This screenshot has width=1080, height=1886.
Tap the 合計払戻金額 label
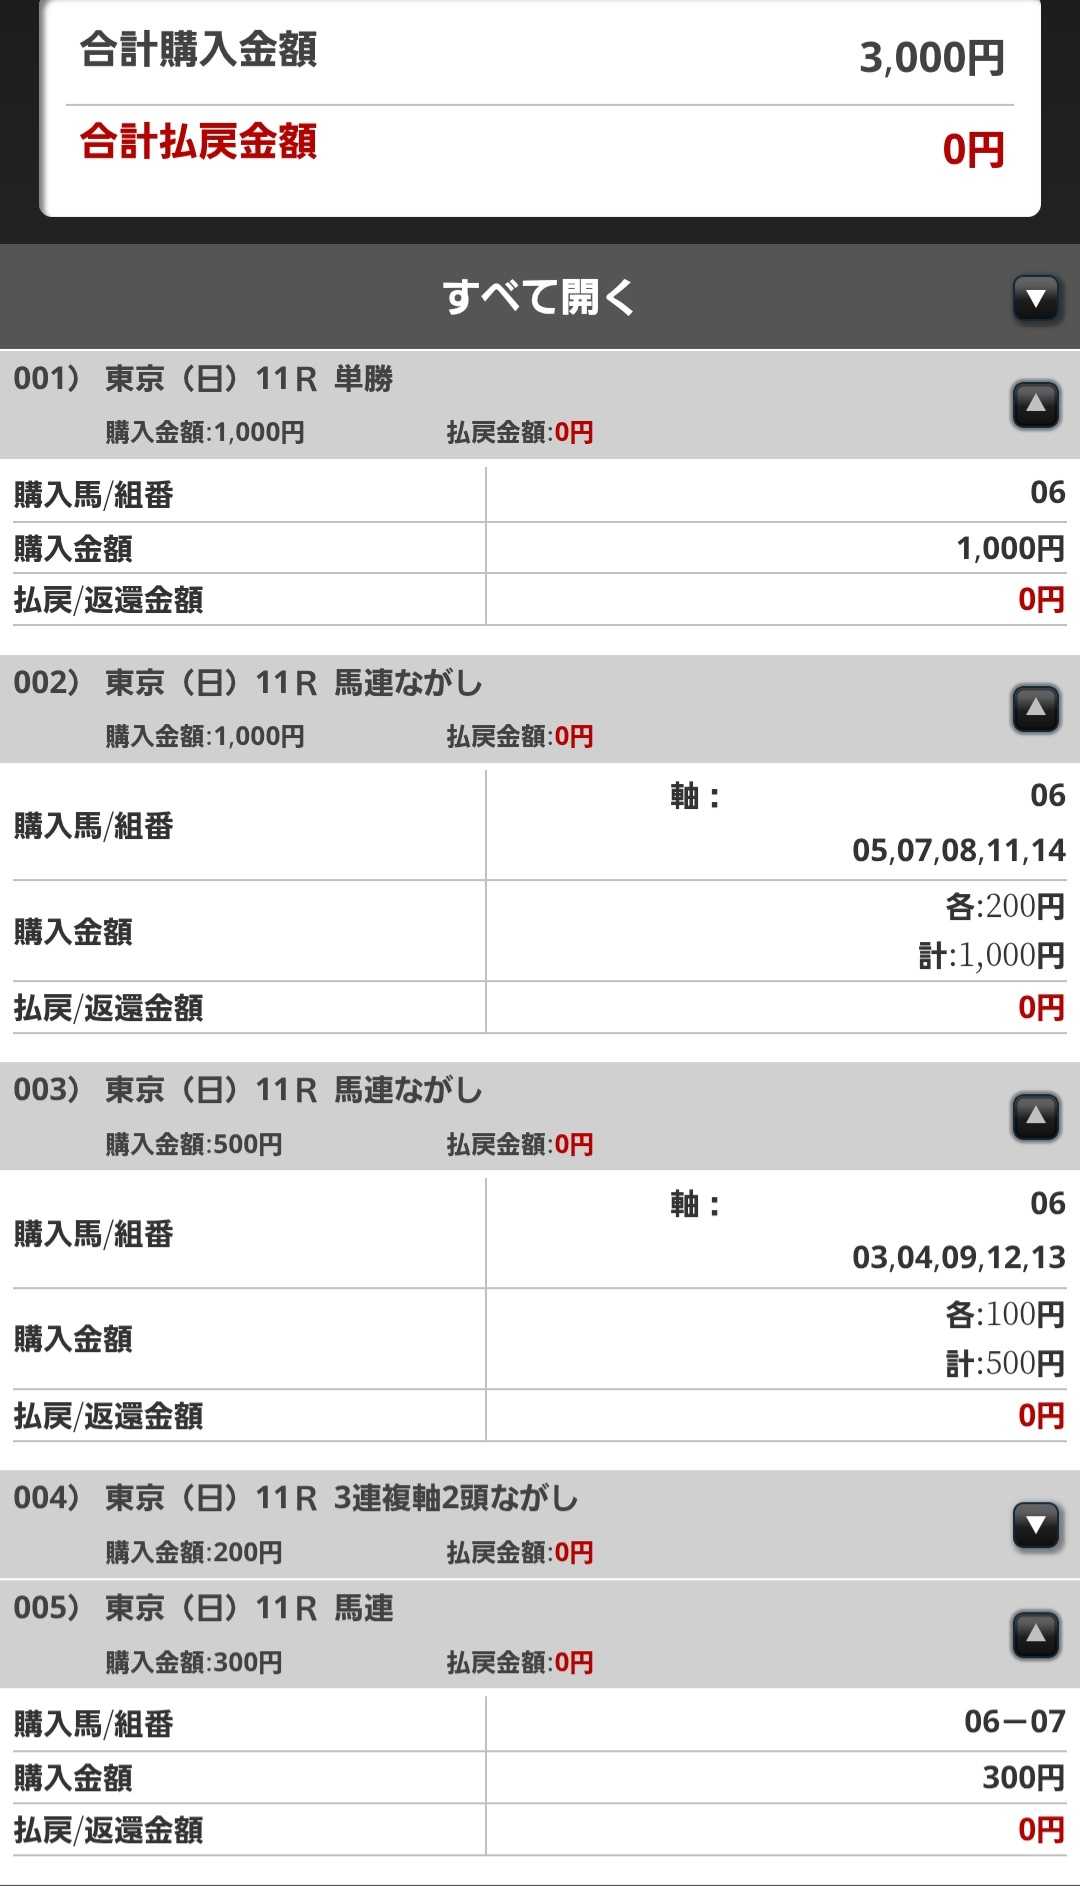pos(198,142)
